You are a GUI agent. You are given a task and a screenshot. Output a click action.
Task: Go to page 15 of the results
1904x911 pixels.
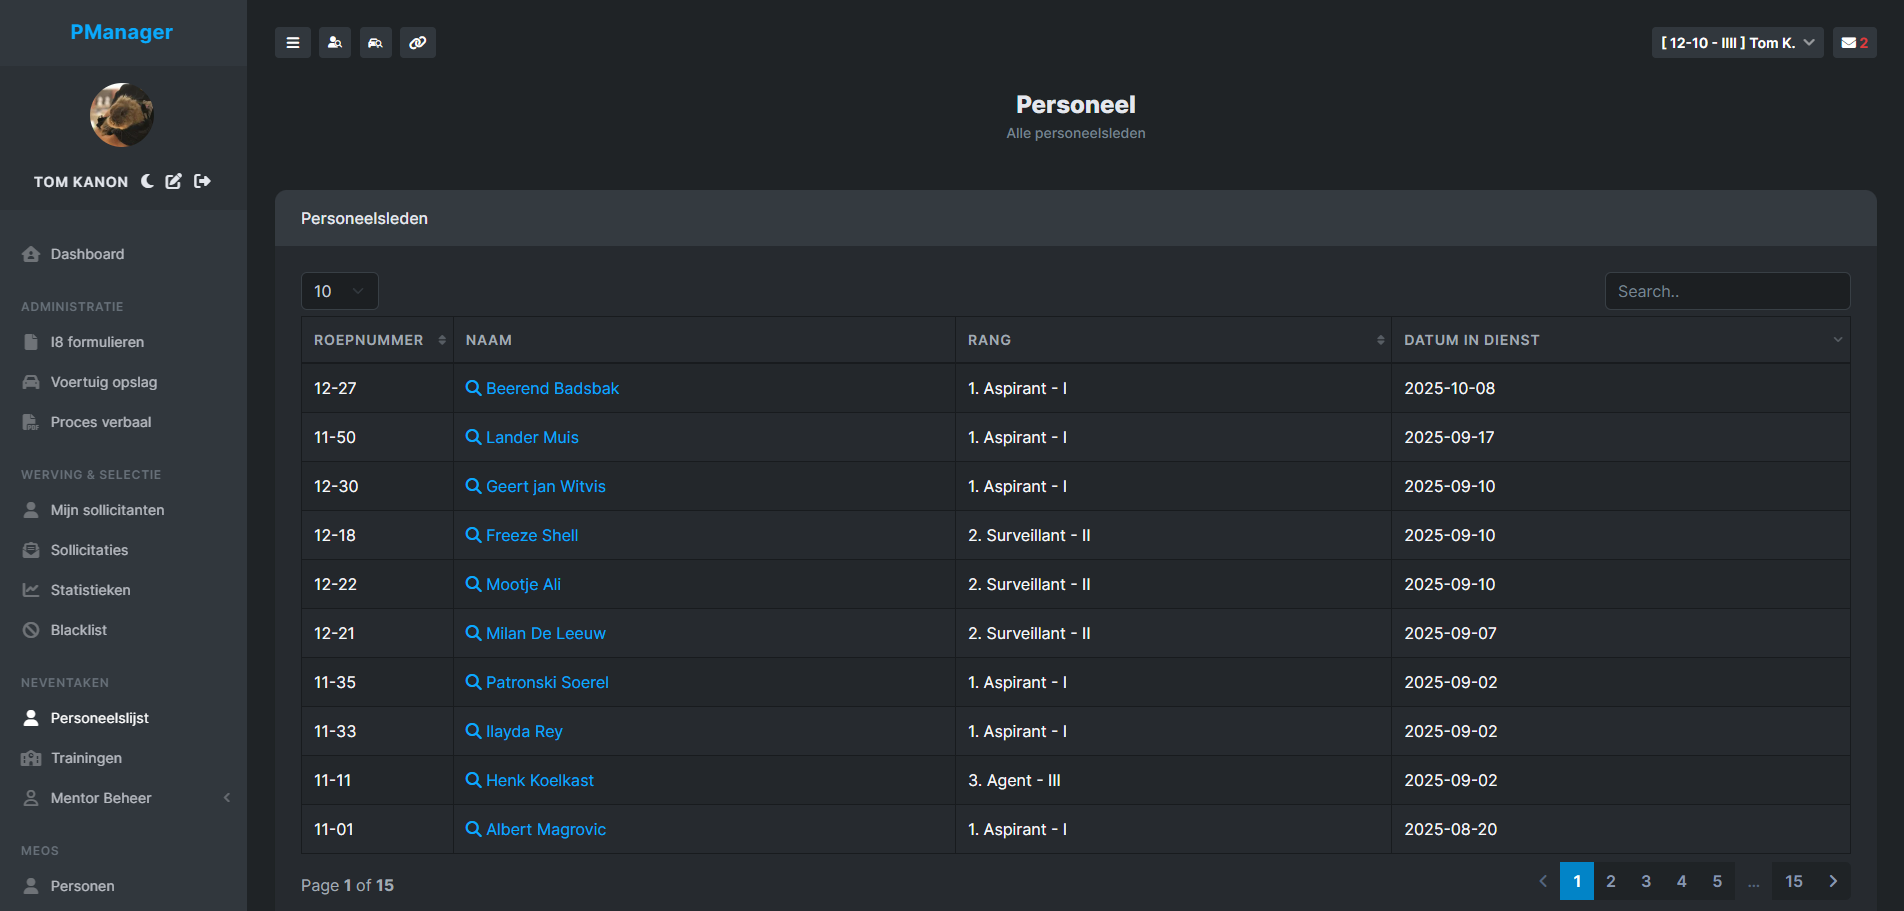pos(1793,881)
